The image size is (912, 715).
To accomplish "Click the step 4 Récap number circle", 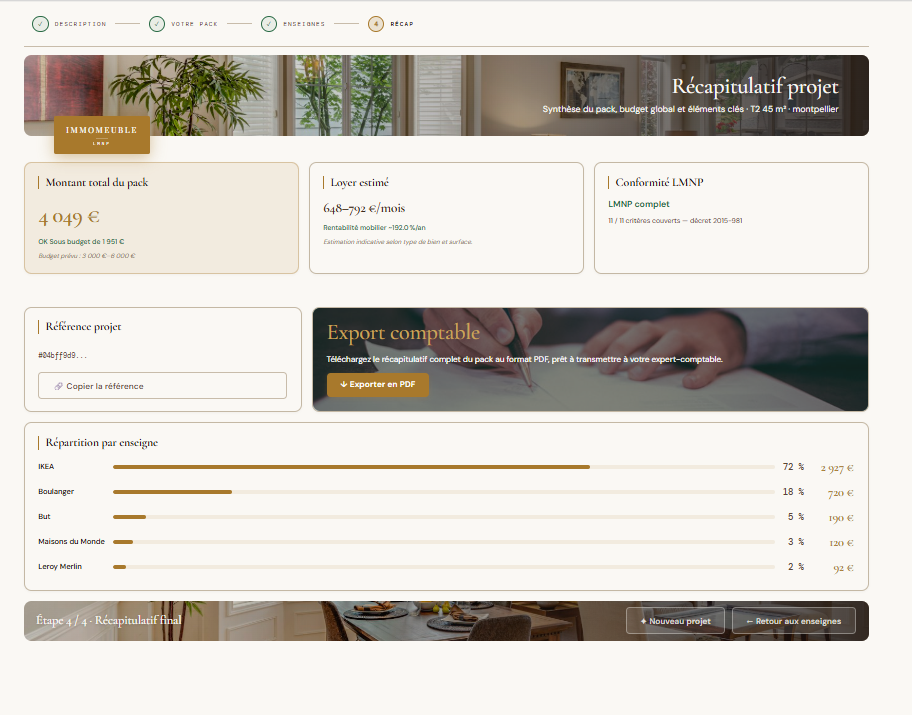I will click(376, 24).
